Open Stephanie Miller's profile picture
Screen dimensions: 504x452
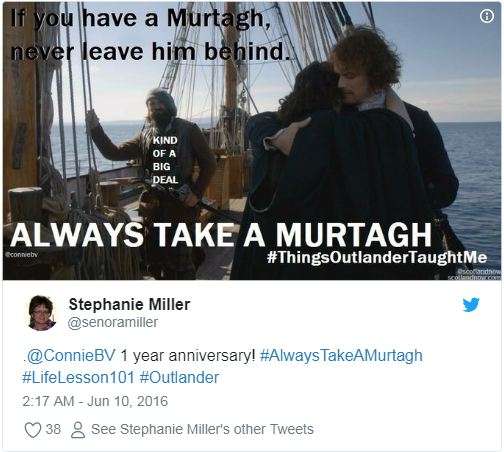point(41,313)
